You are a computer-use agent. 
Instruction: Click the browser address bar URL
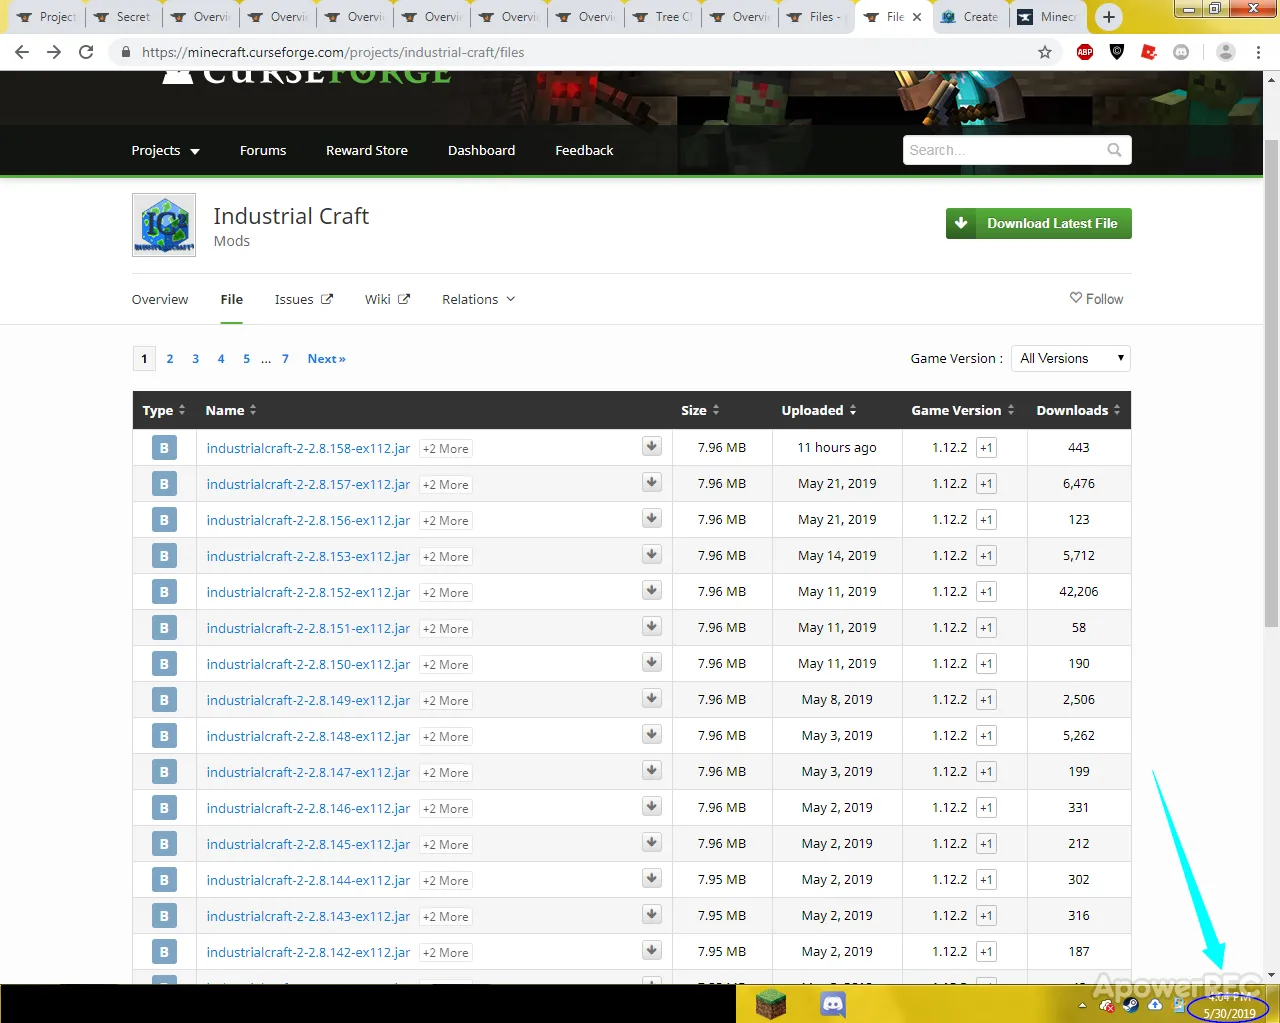(333, 52)
